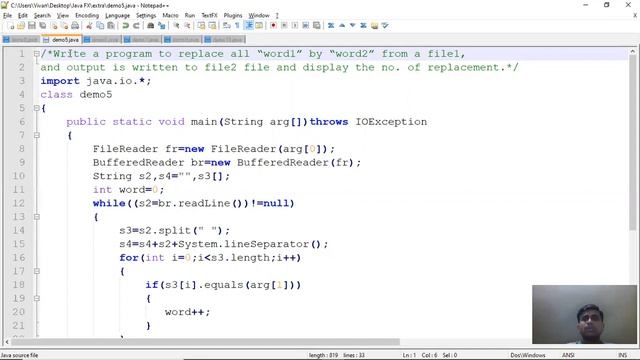
Task: Redo the edit via toolbar arrow
Action: [x=136, y=26]
